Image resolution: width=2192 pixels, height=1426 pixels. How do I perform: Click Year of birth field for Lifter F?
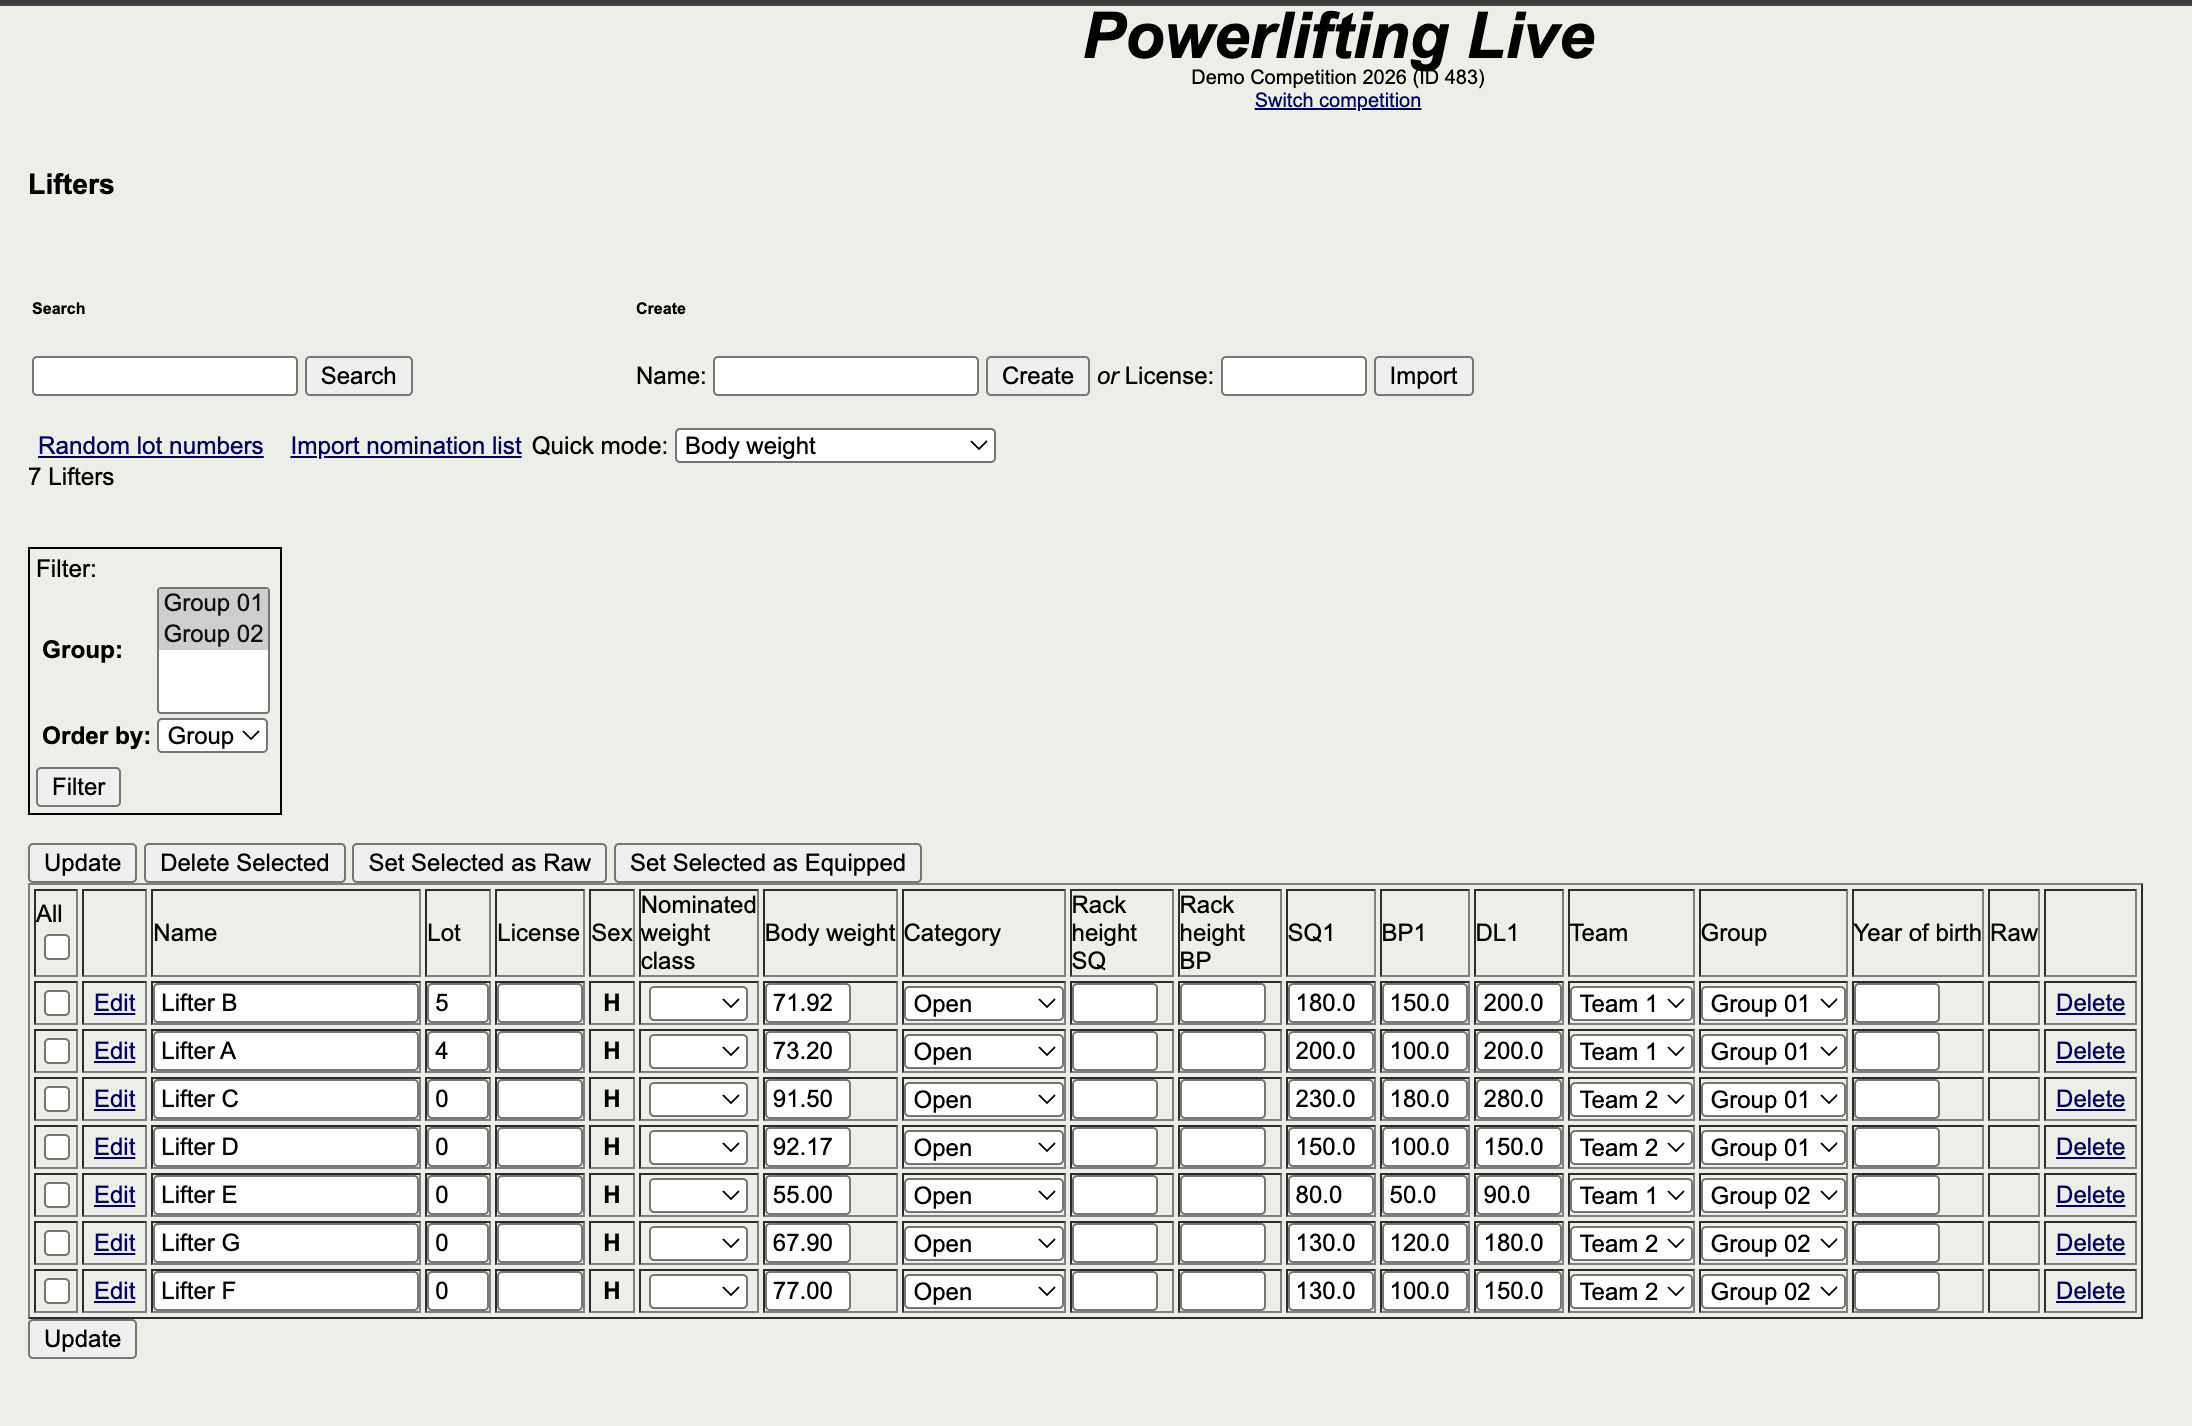(x=1897, y=1291)
